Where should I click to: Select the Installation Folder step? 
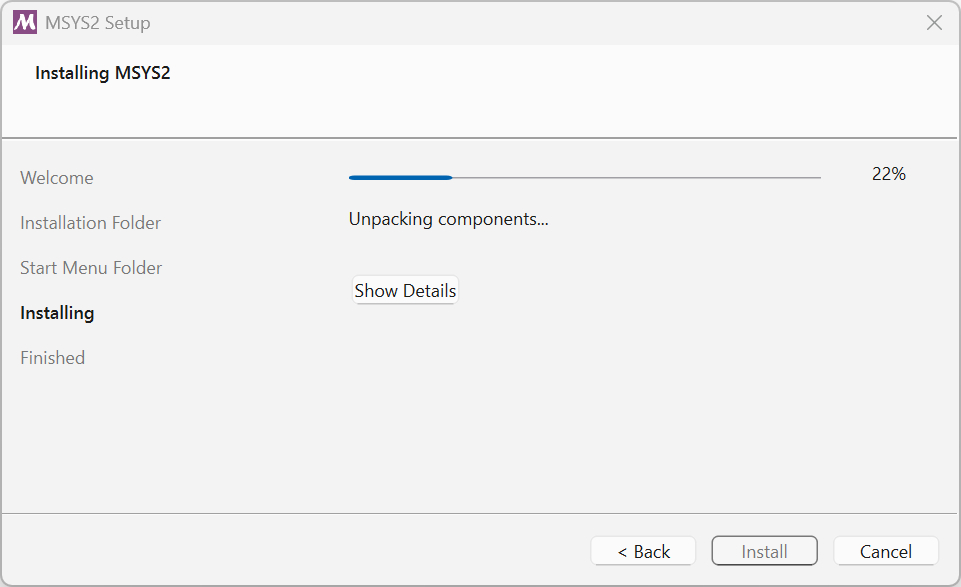coord(90,223)
